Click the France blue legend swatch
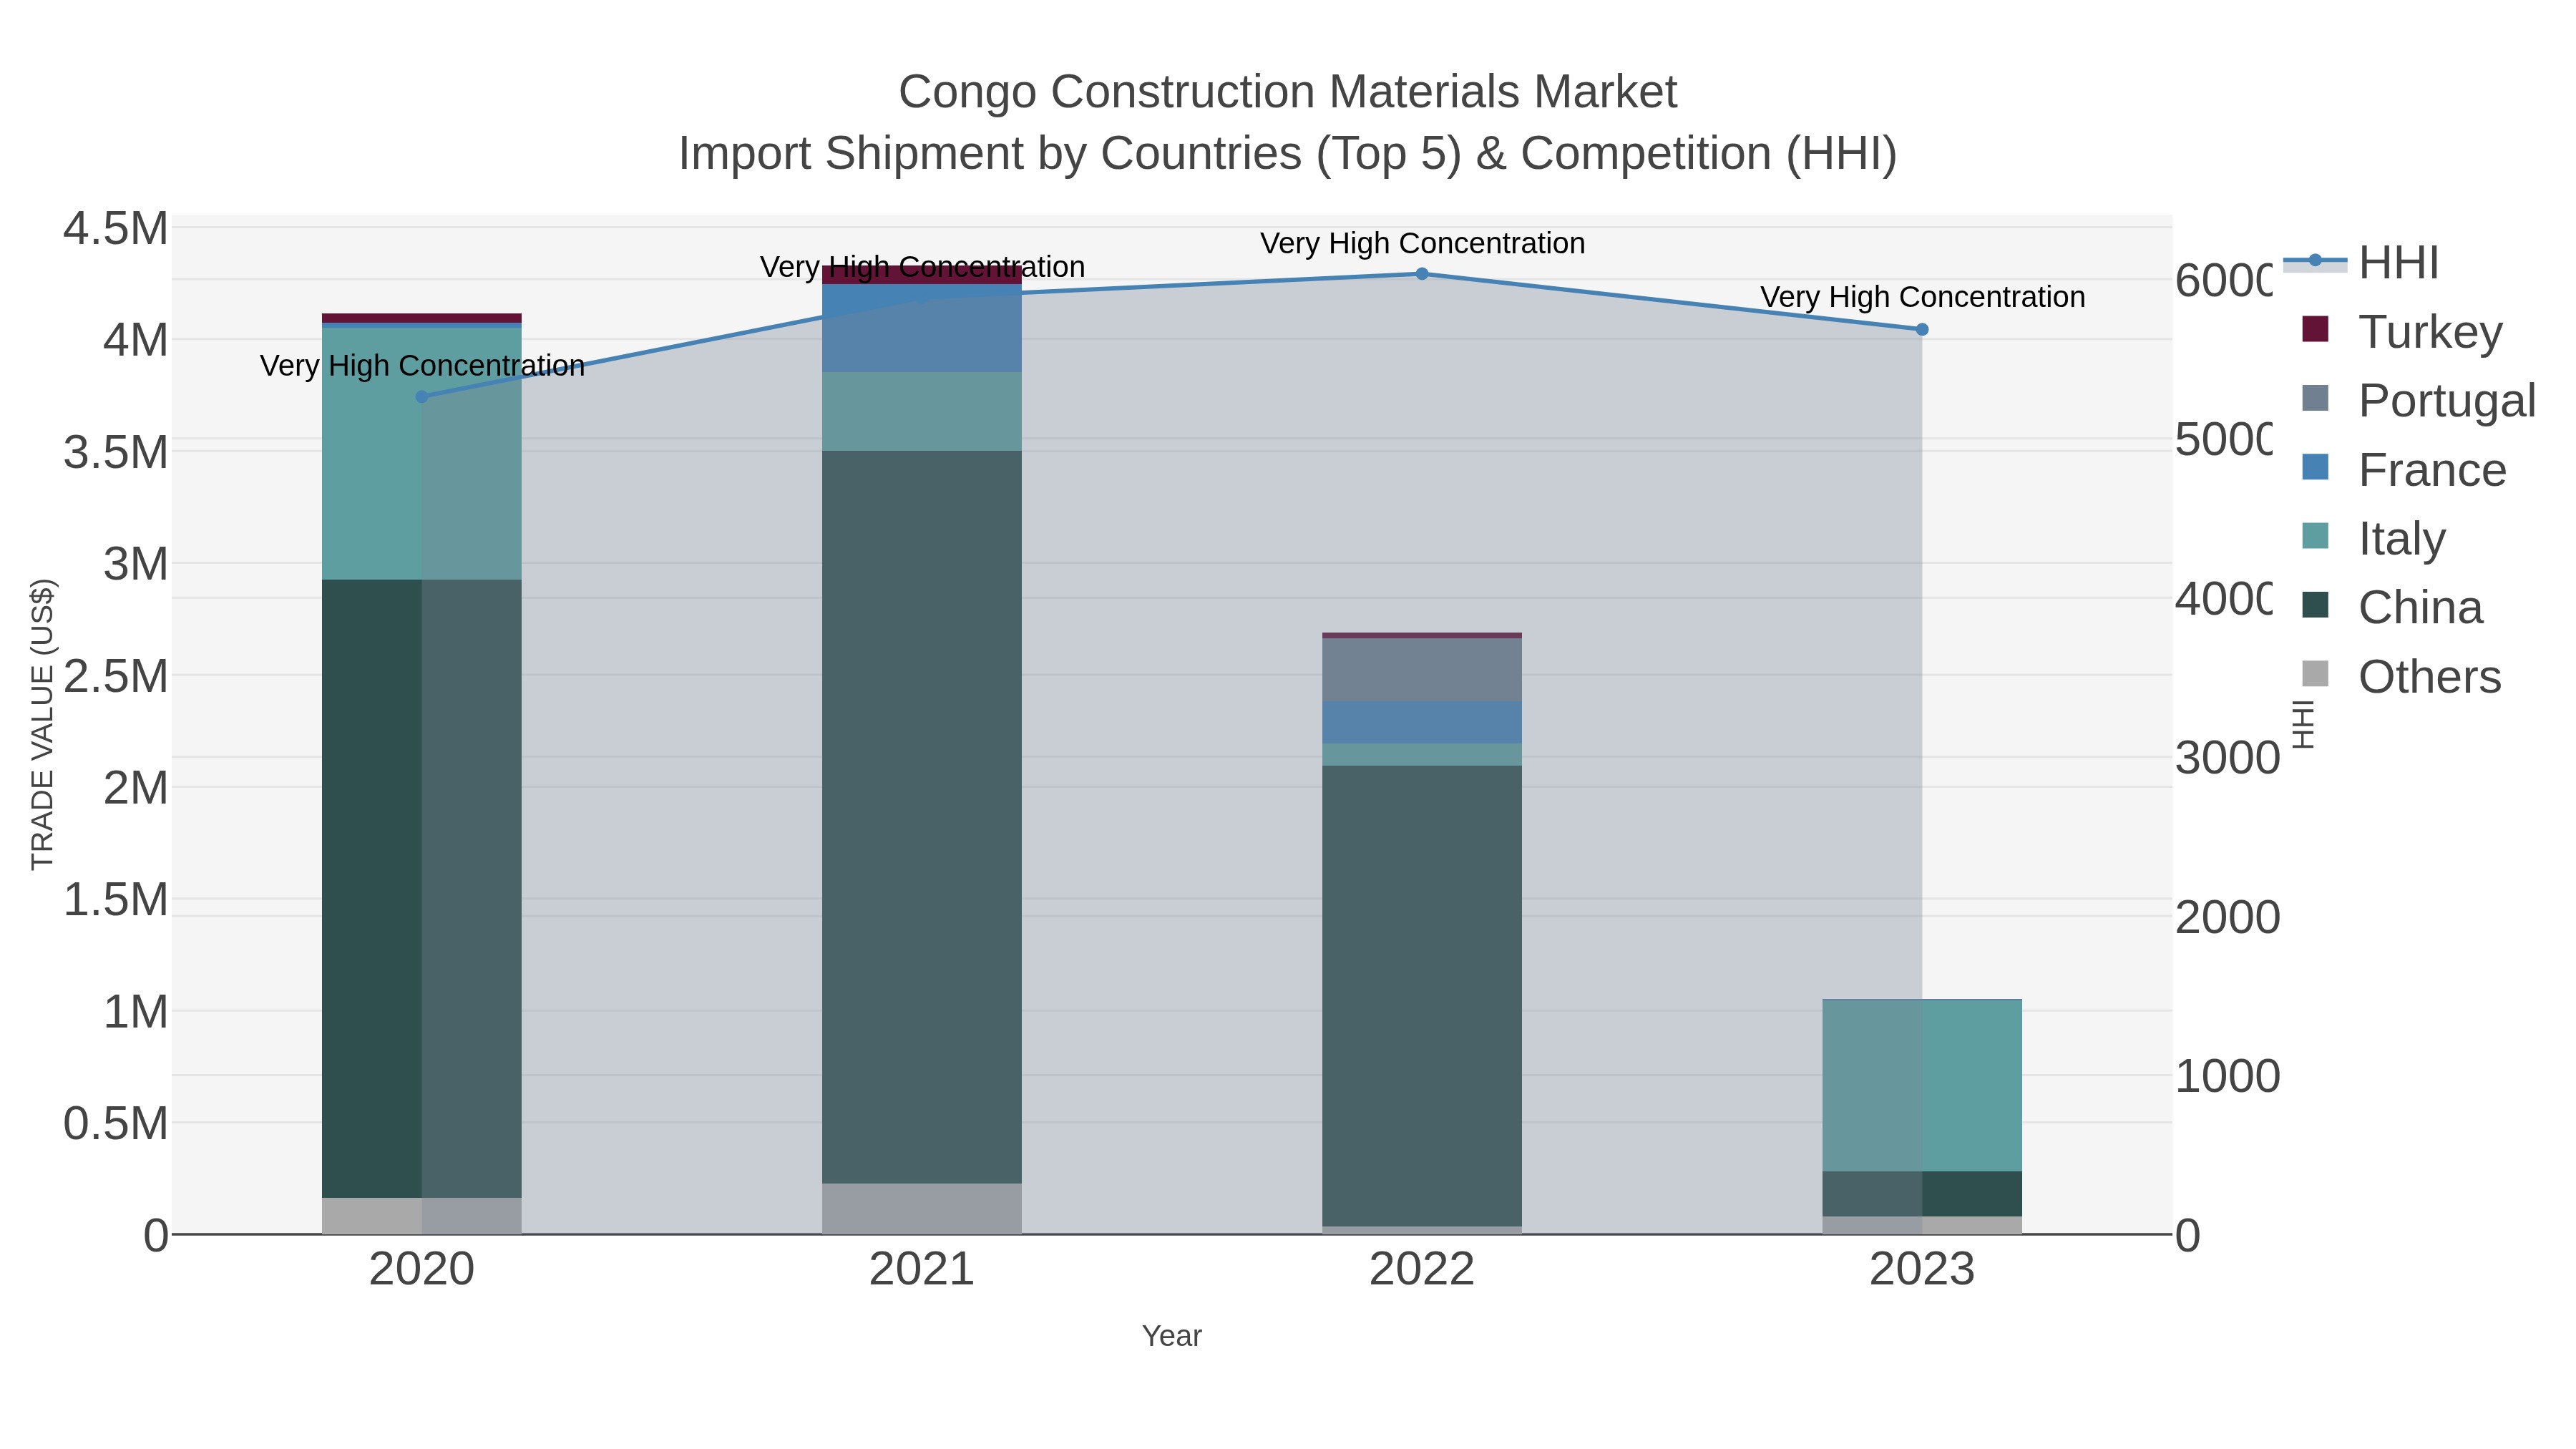 point(2315,467)
